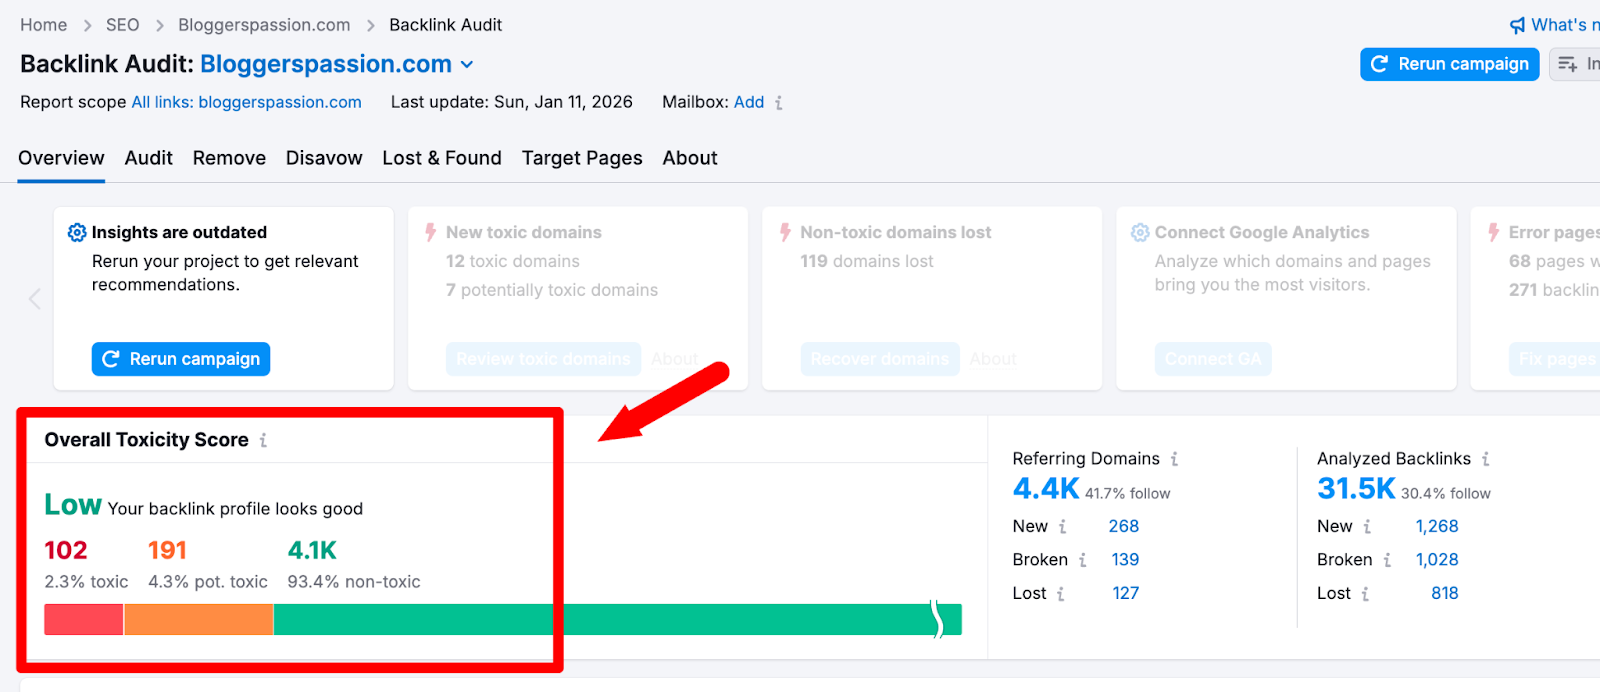Click info icon for Referring Domains New
Image resolution: width=1600 pixels, height=692 pixels.
click(x=1062, y=527)
